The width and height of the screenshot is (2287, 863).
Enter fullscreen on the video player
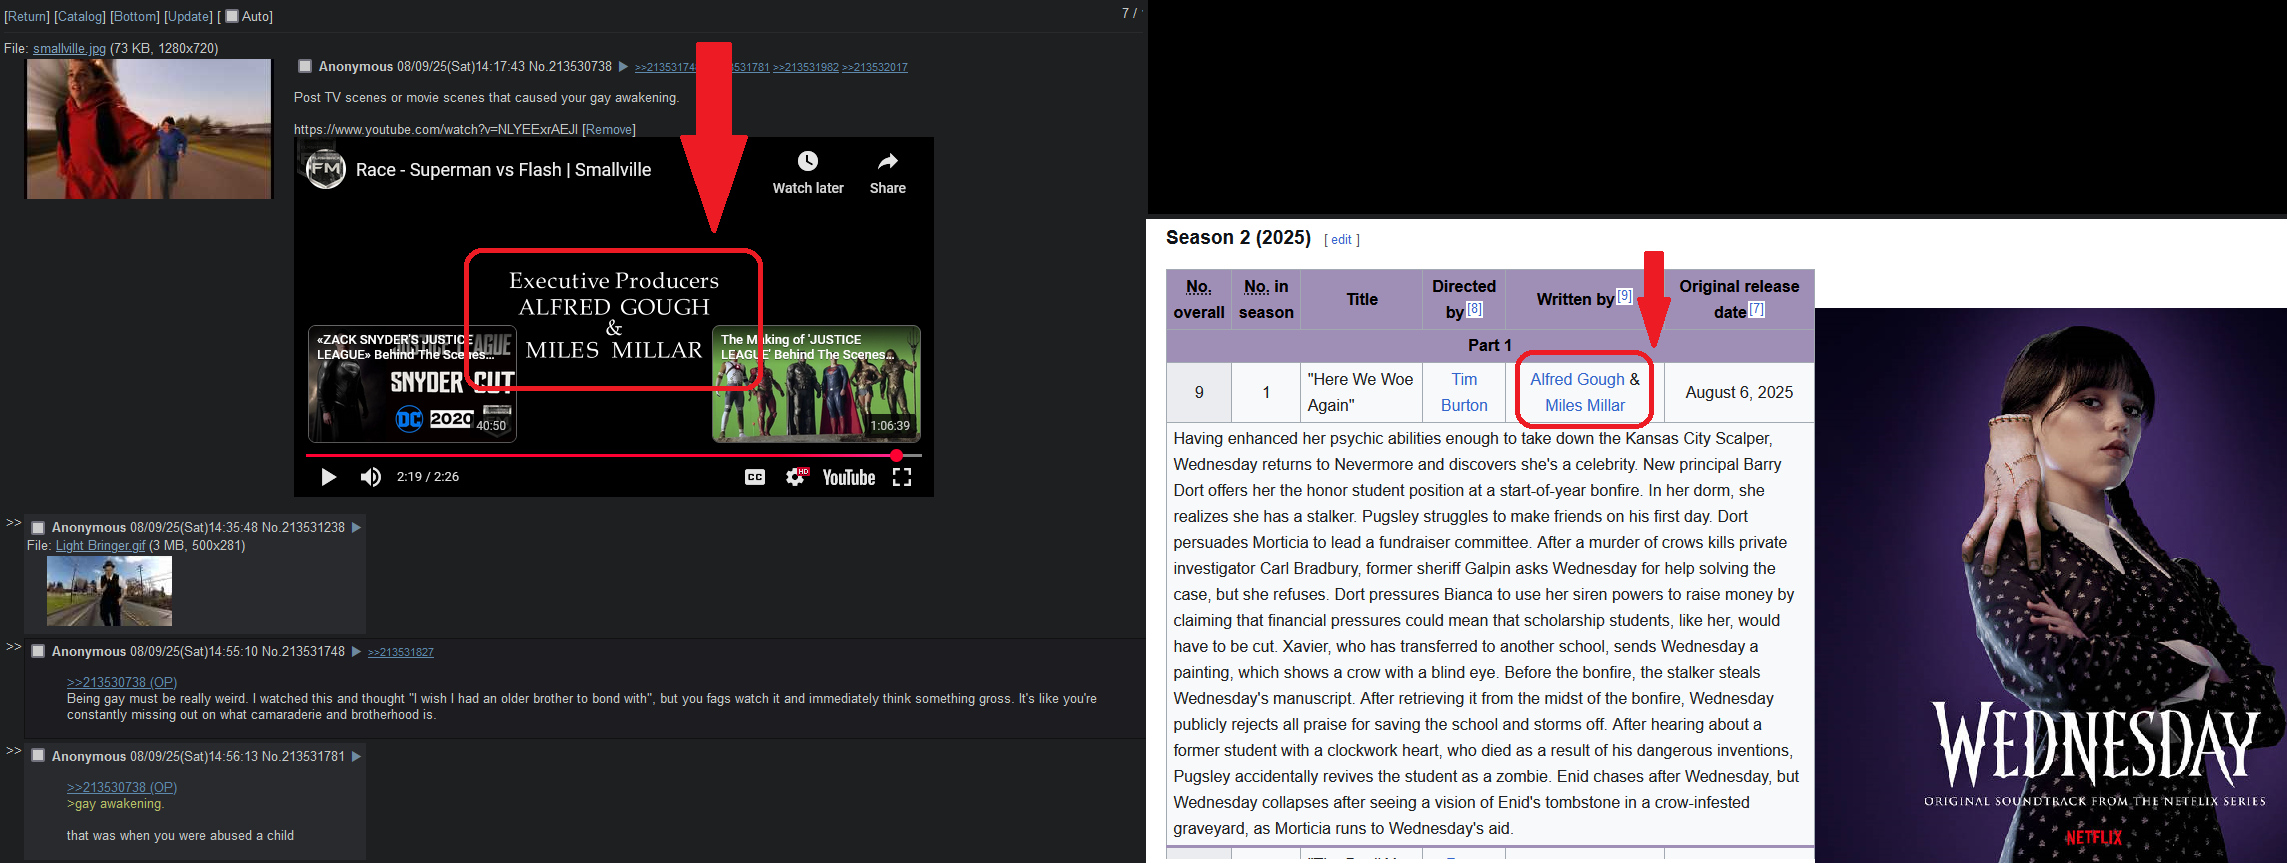(x=902, y=477)
